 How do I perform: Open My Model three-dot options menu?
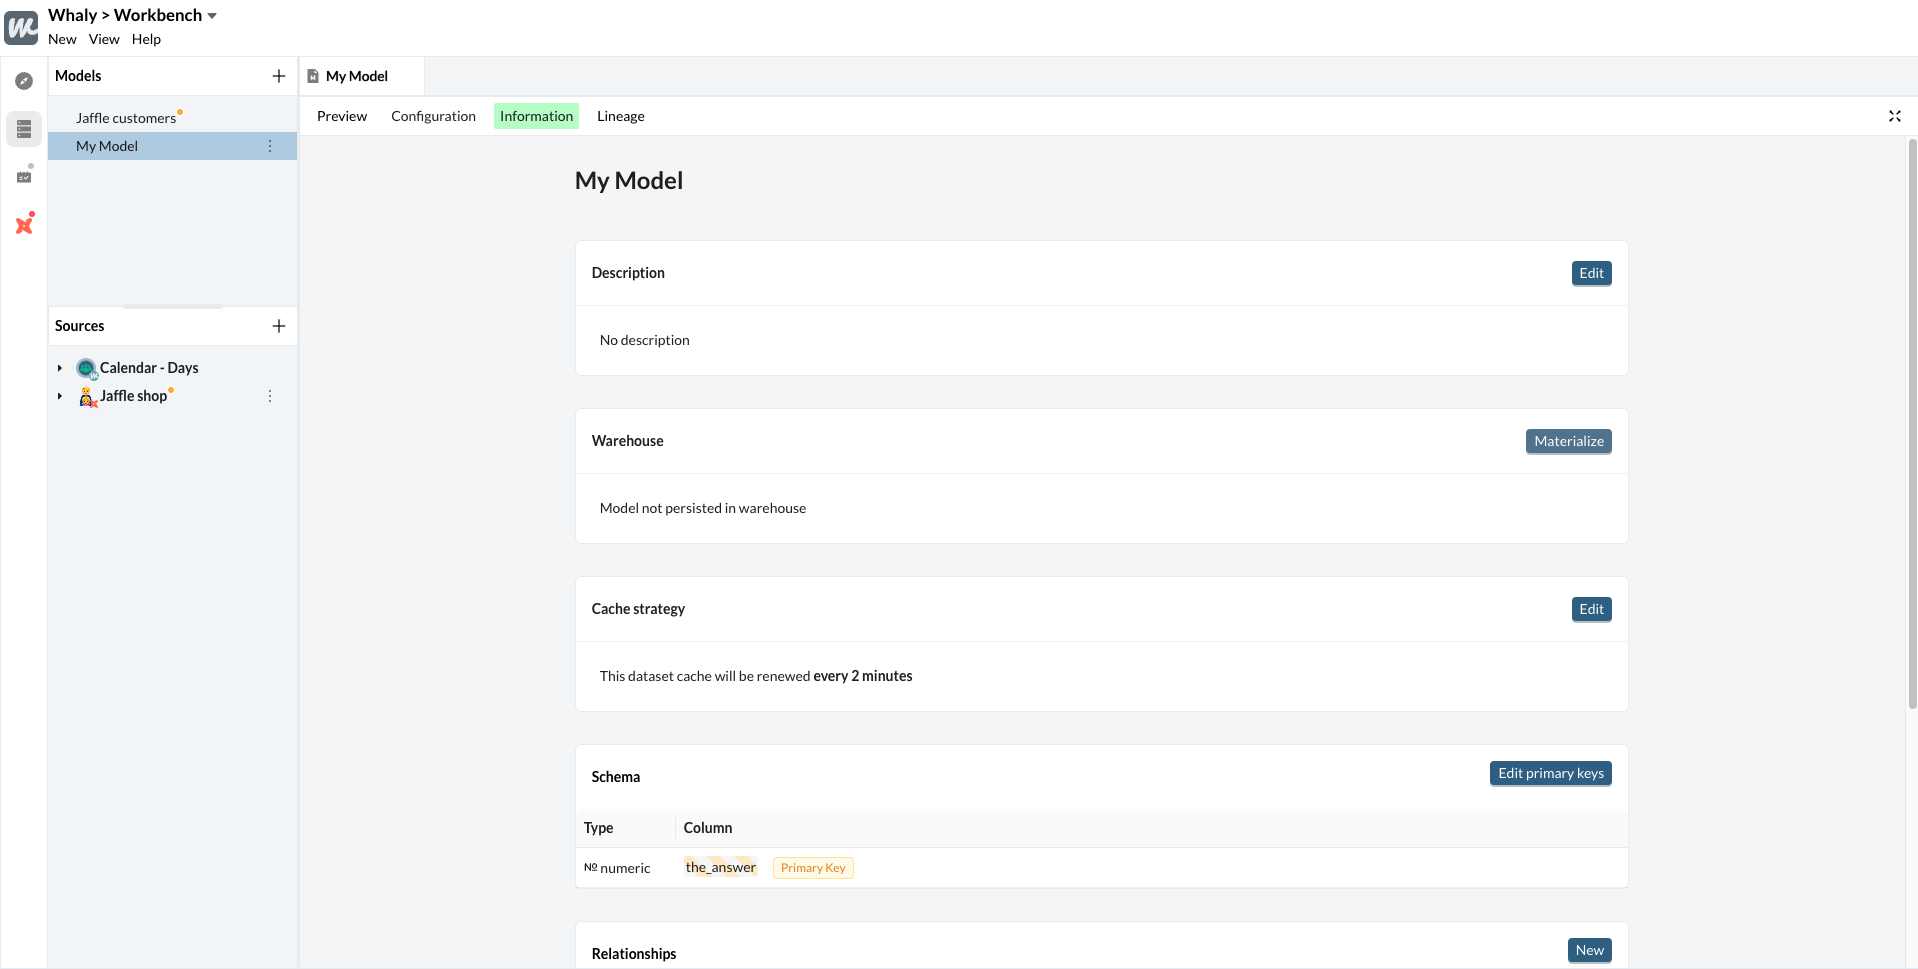(270, 146)
